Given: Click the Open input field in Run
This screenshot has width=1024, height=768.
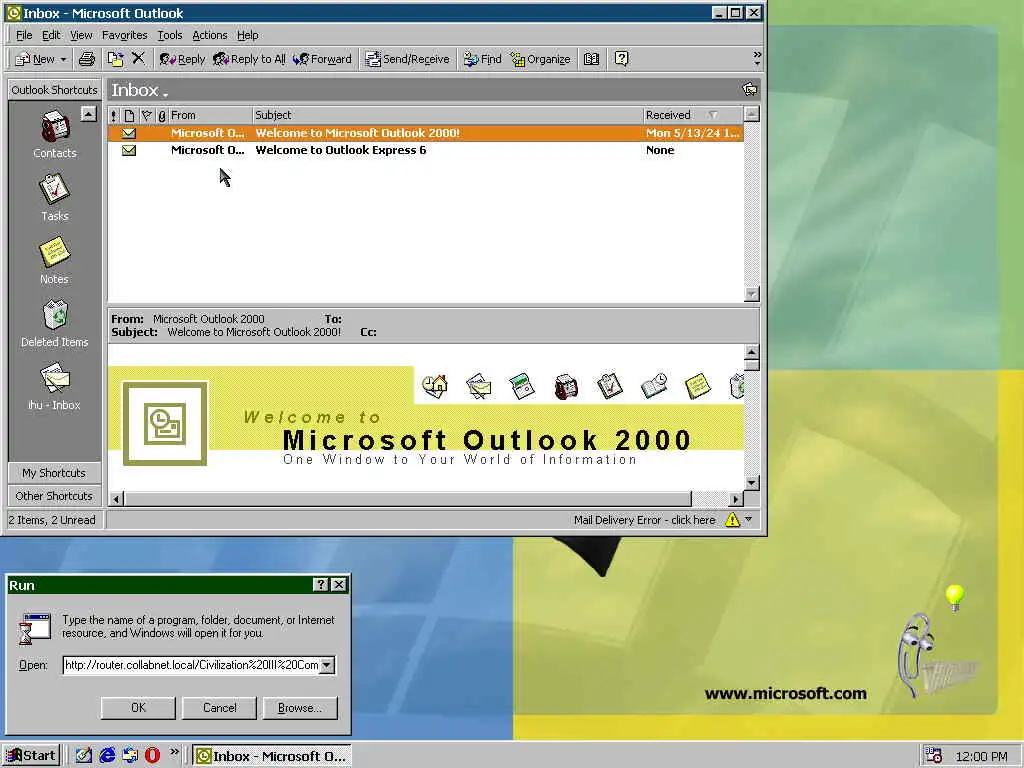Looking at the screenshot, I should tap(192, 665).
